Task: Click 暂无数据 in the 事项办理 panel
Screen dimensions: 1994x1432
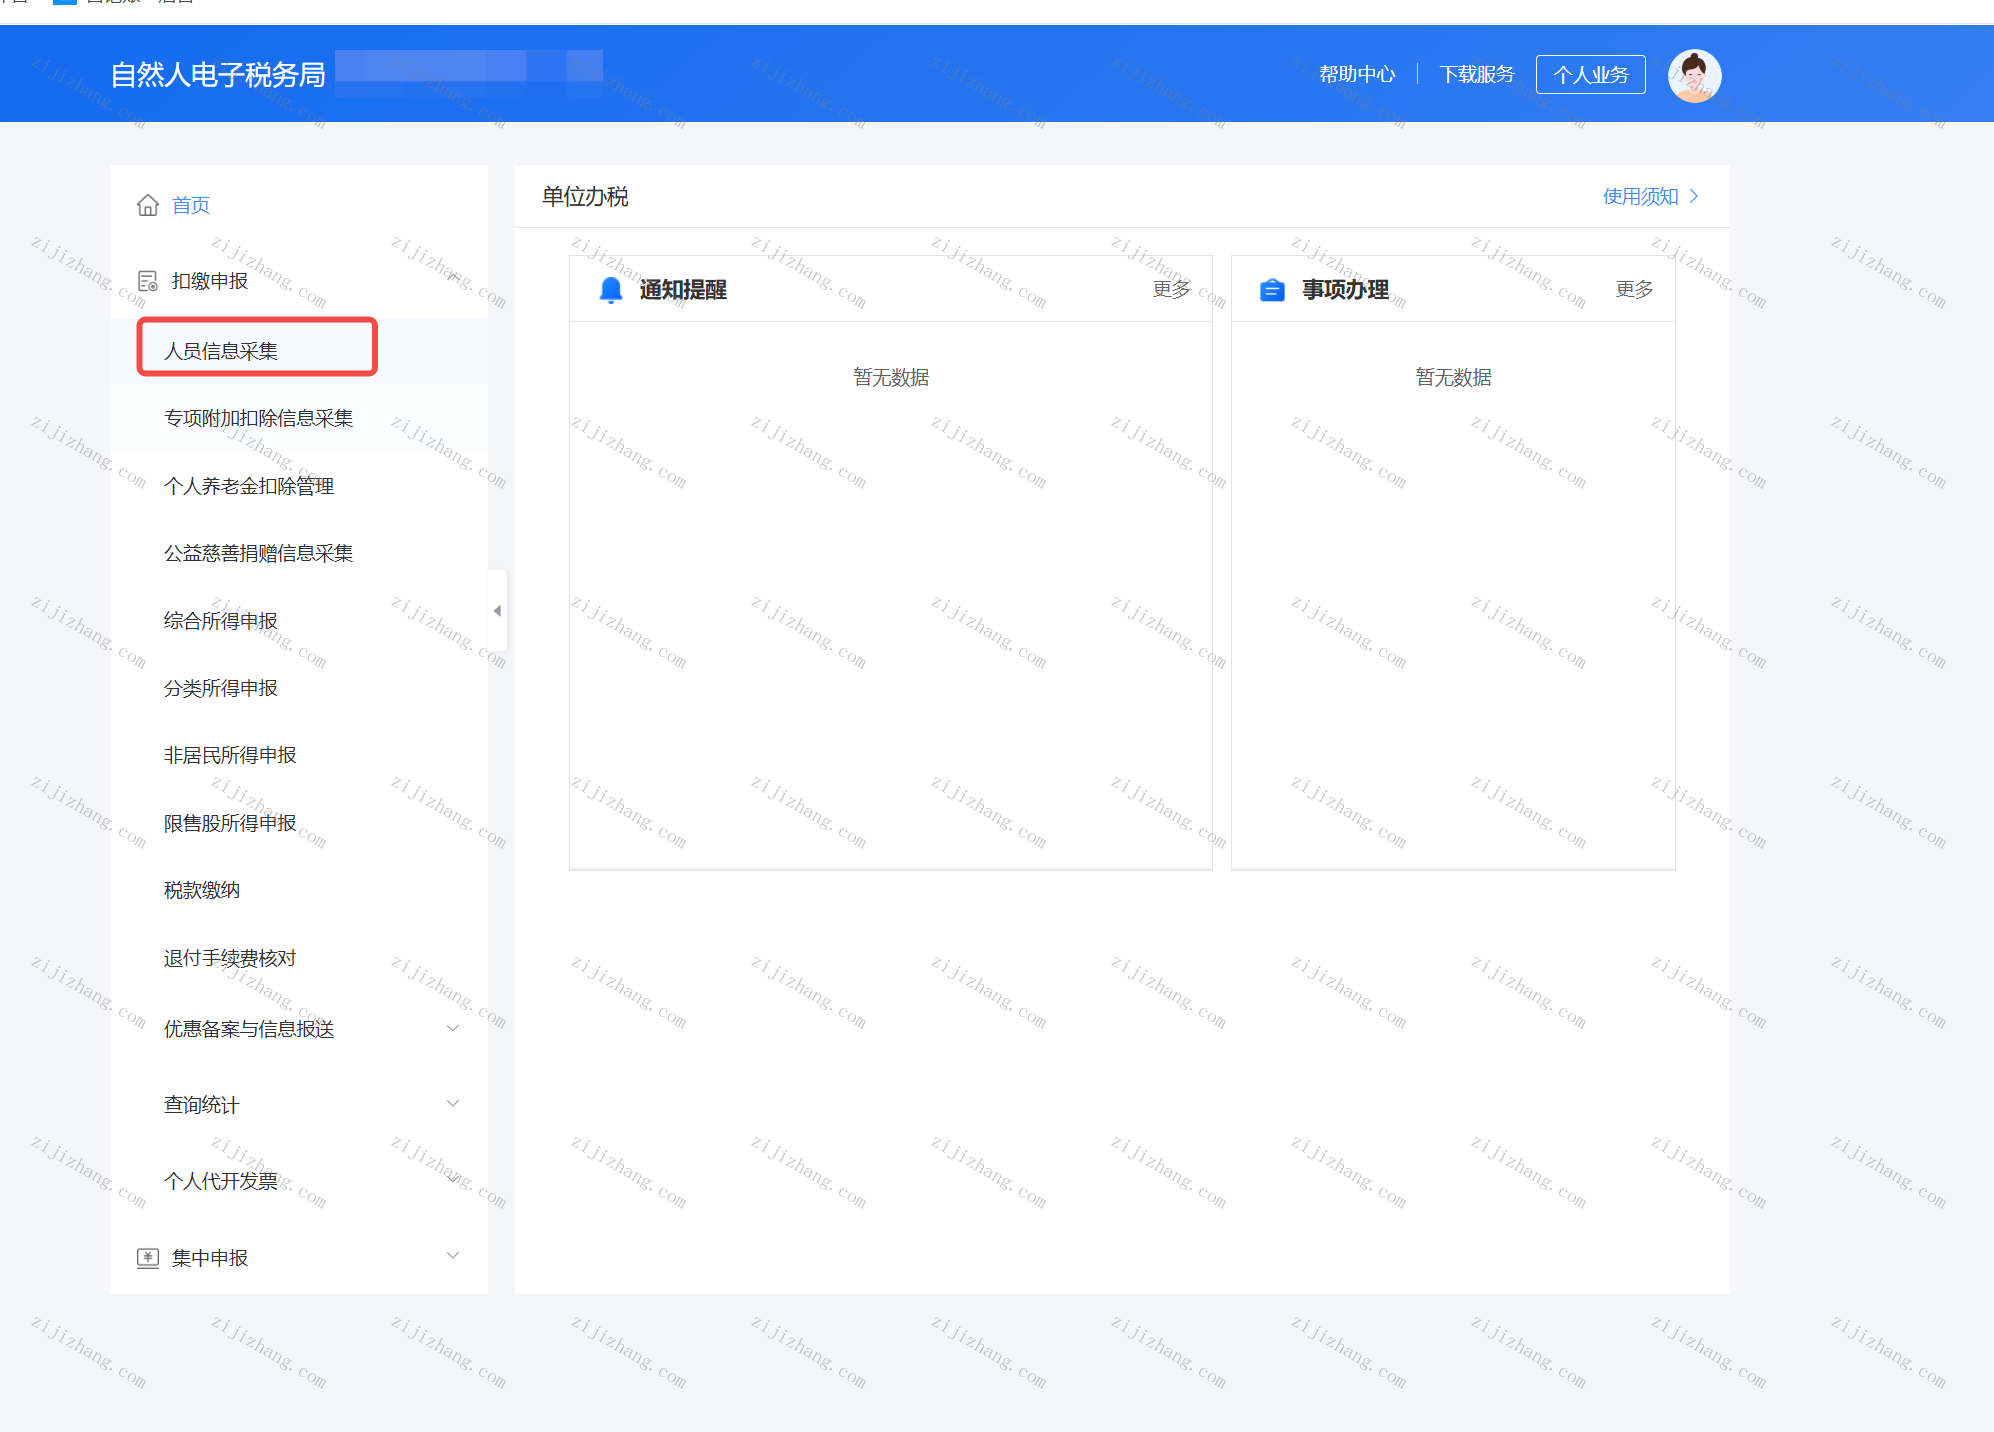Action: point(1454,377)
